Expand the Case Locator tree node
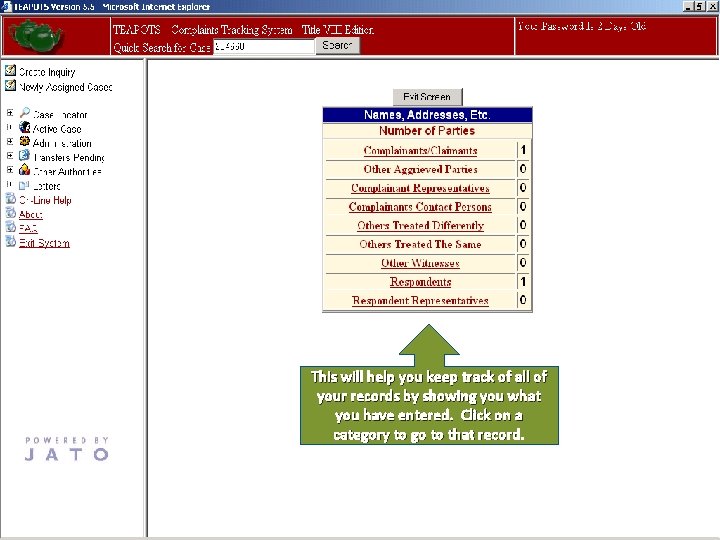 (x=10, y=113)
